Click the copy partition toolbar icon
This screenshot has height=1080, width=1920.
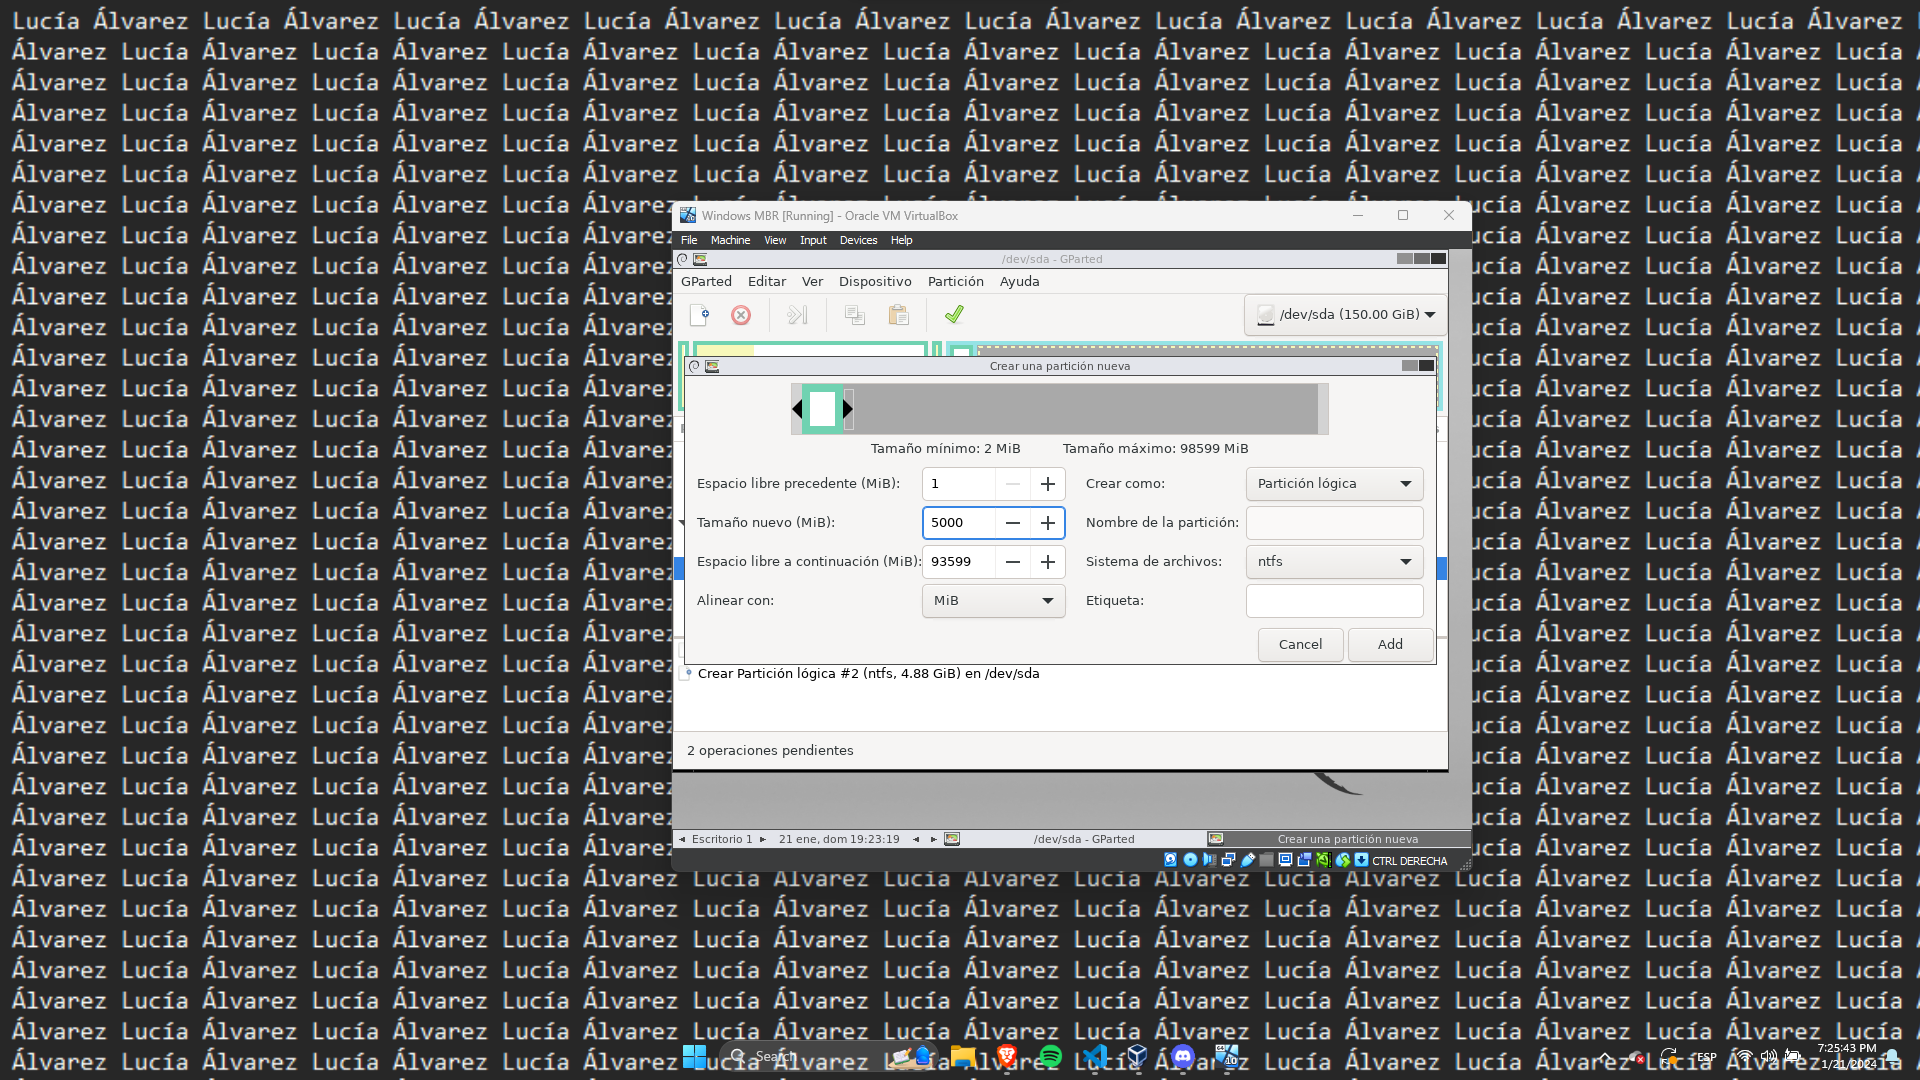854,315
